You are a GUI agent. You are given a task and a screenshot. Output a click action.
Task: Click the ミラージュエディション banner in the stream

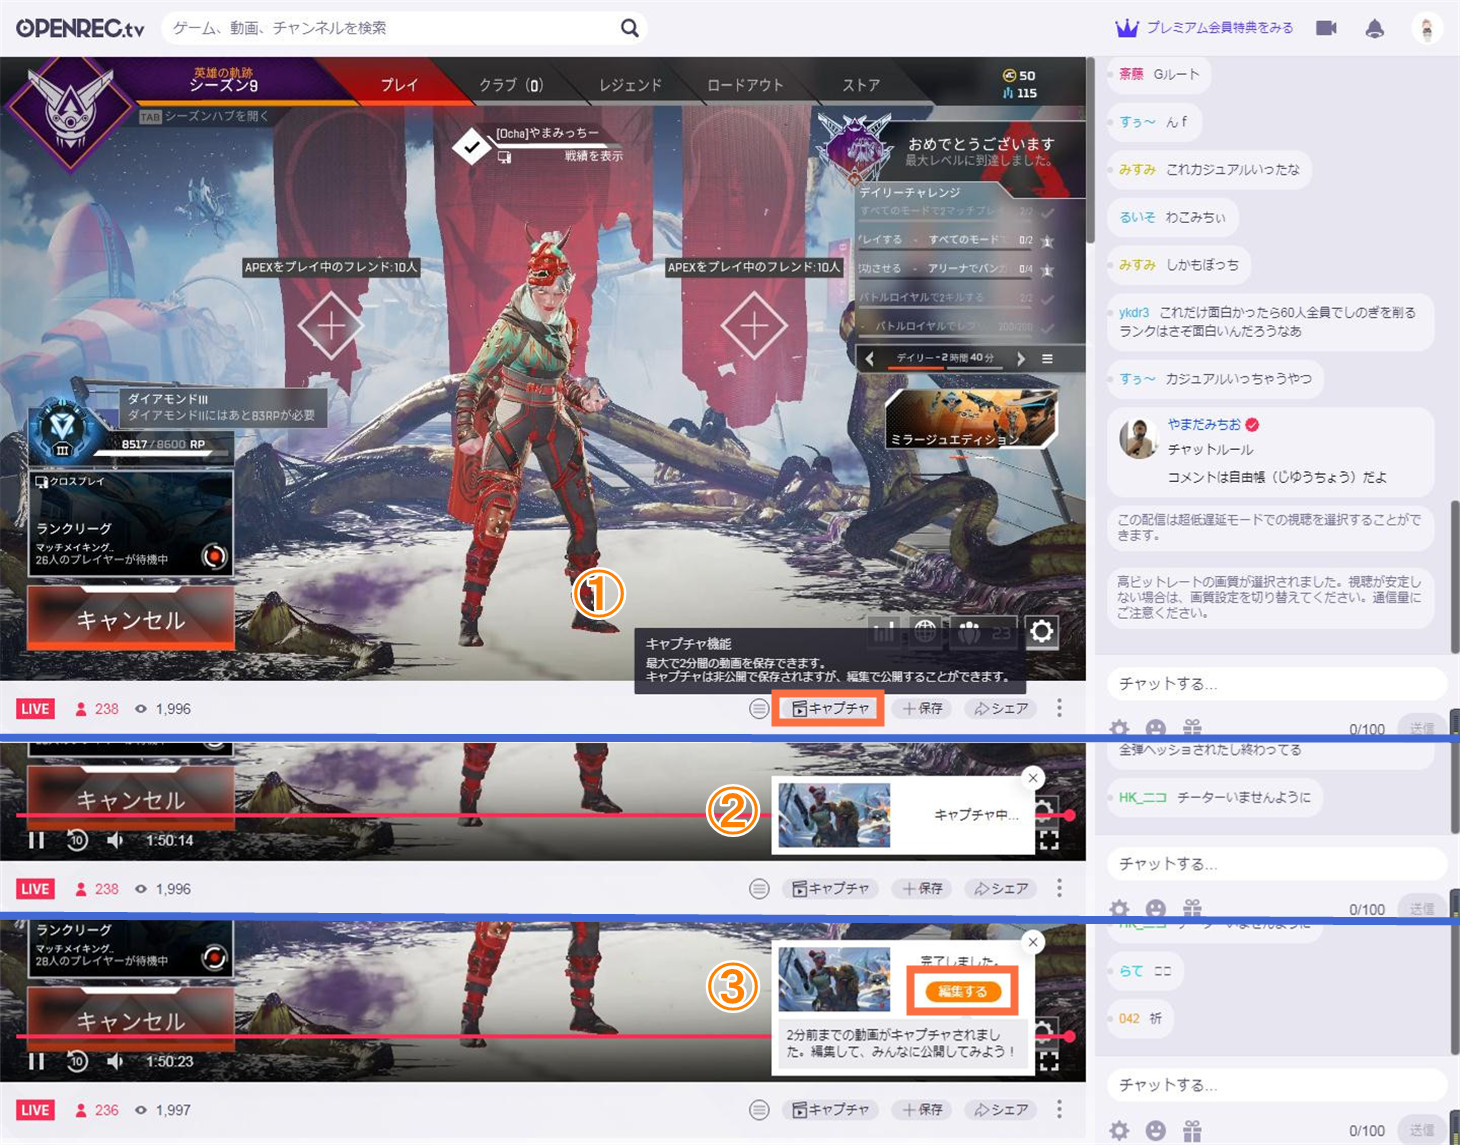point(971,417)
